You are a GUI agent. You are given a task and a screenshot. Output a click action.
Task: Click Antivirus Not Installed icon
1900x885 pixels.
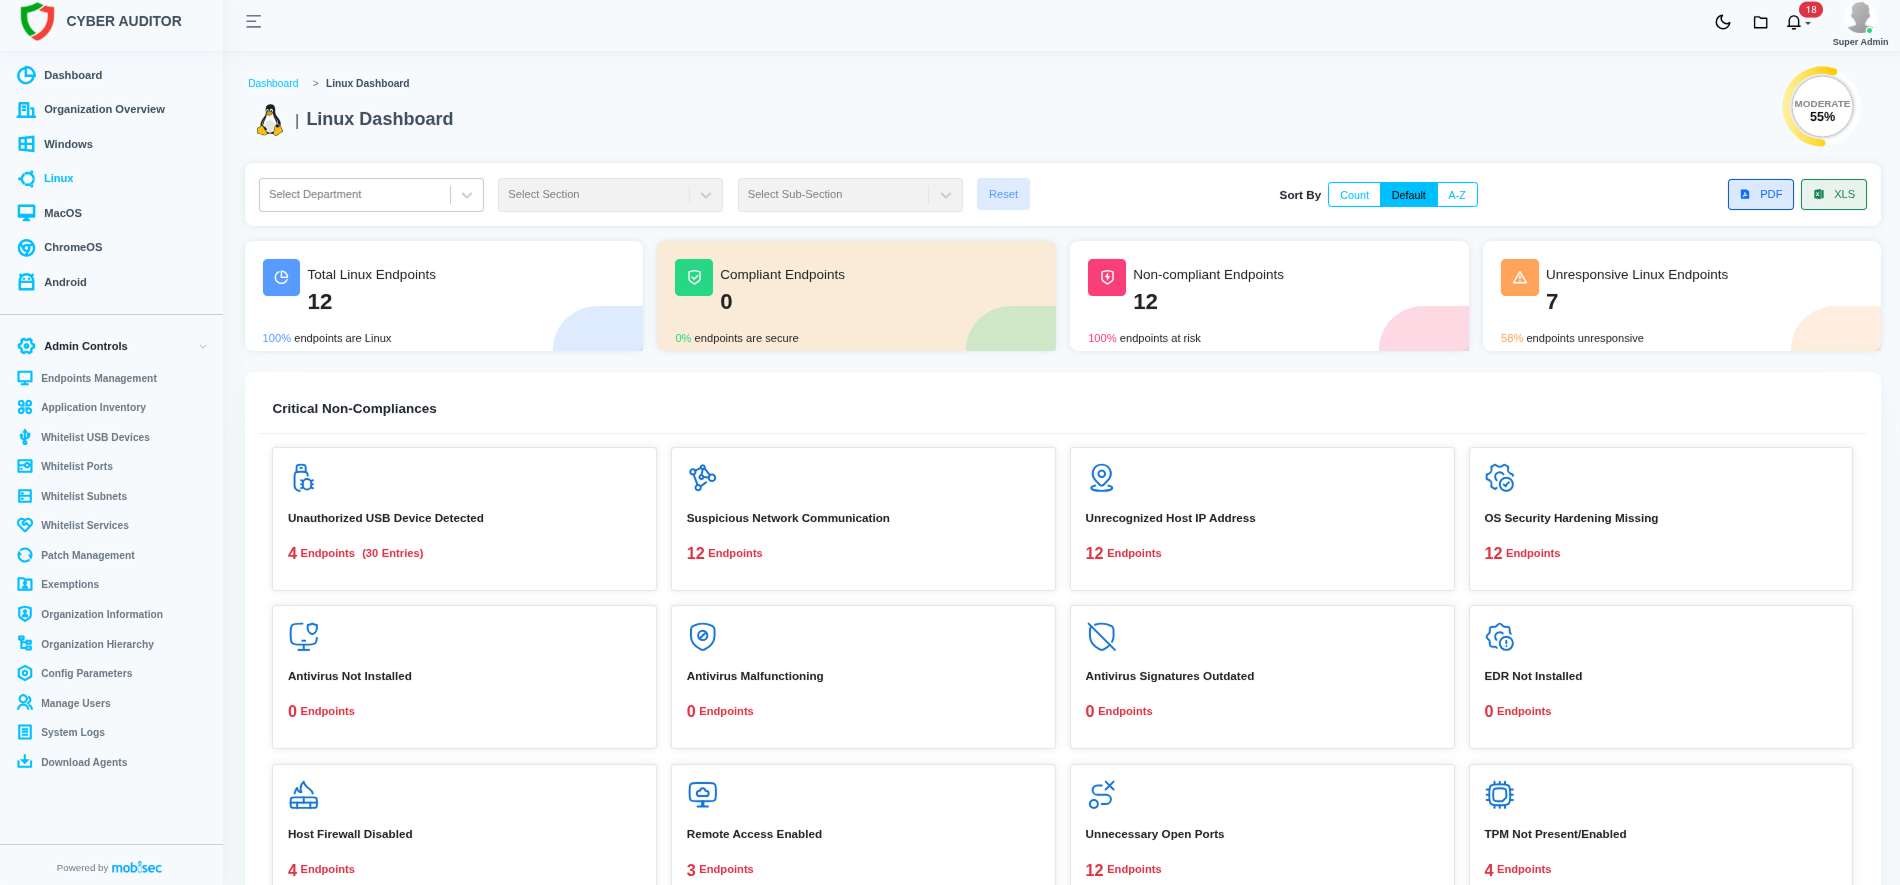click(303, 636)
